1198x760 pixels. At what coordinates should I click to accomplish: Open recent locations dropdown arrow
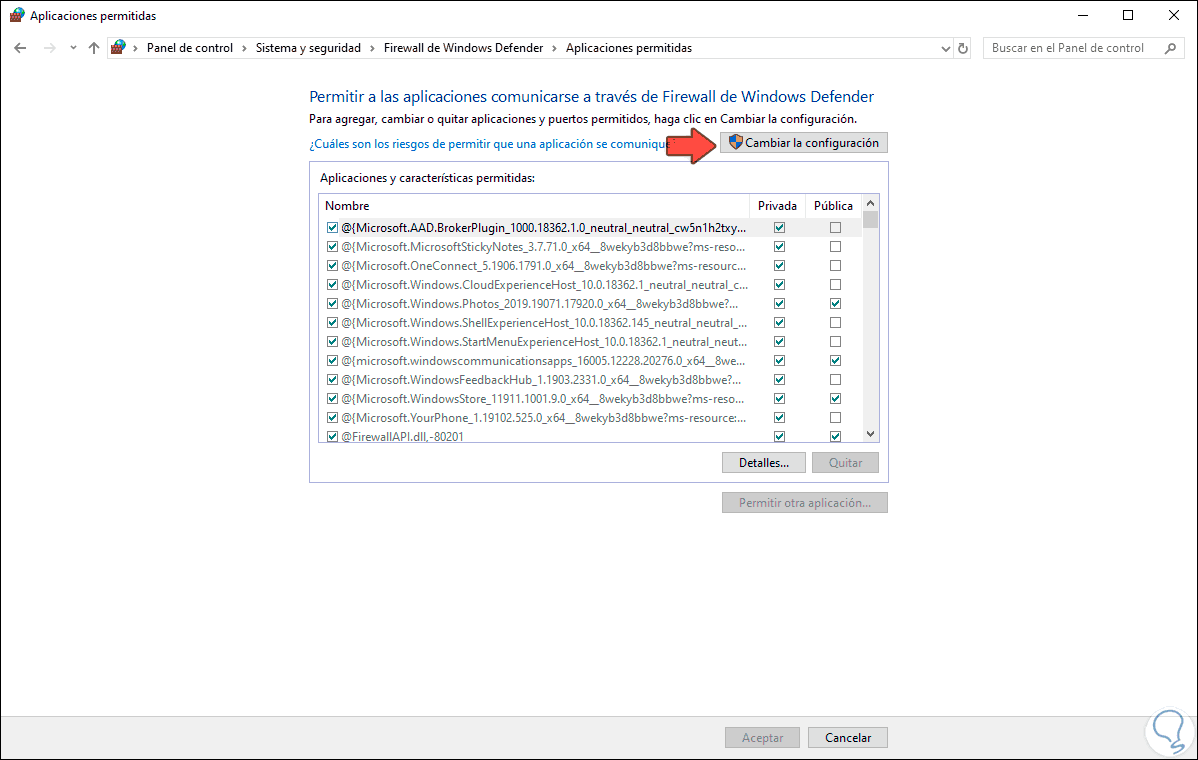coord(73,48)
